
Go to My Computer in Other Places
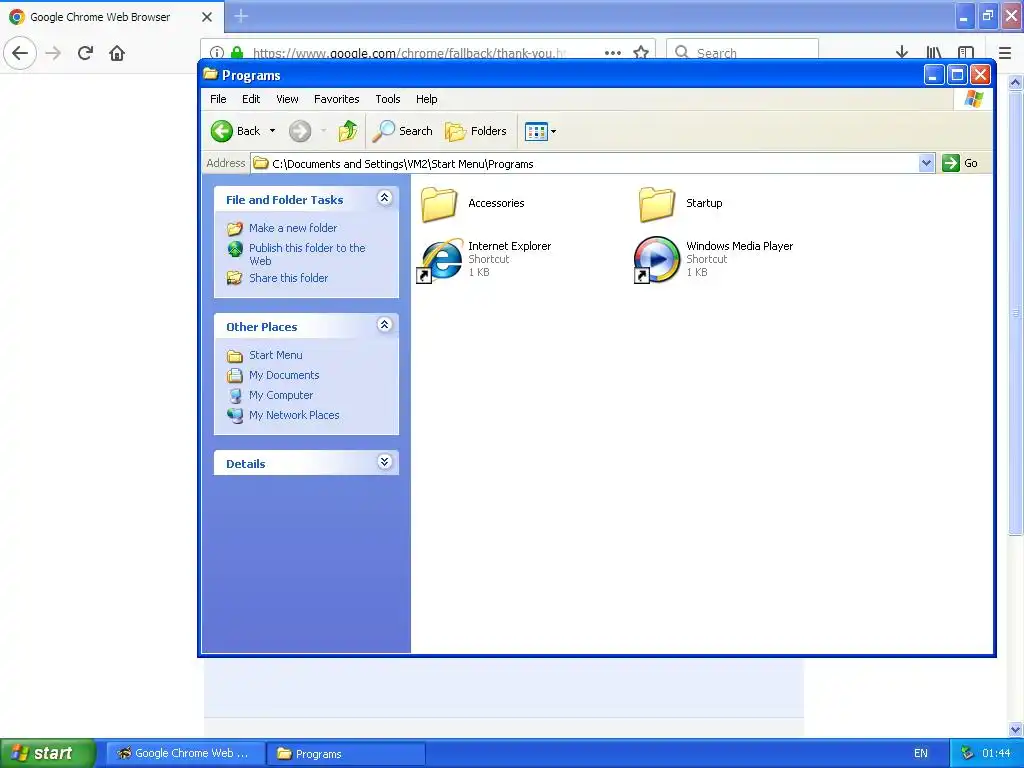click(x=281, y=395)
